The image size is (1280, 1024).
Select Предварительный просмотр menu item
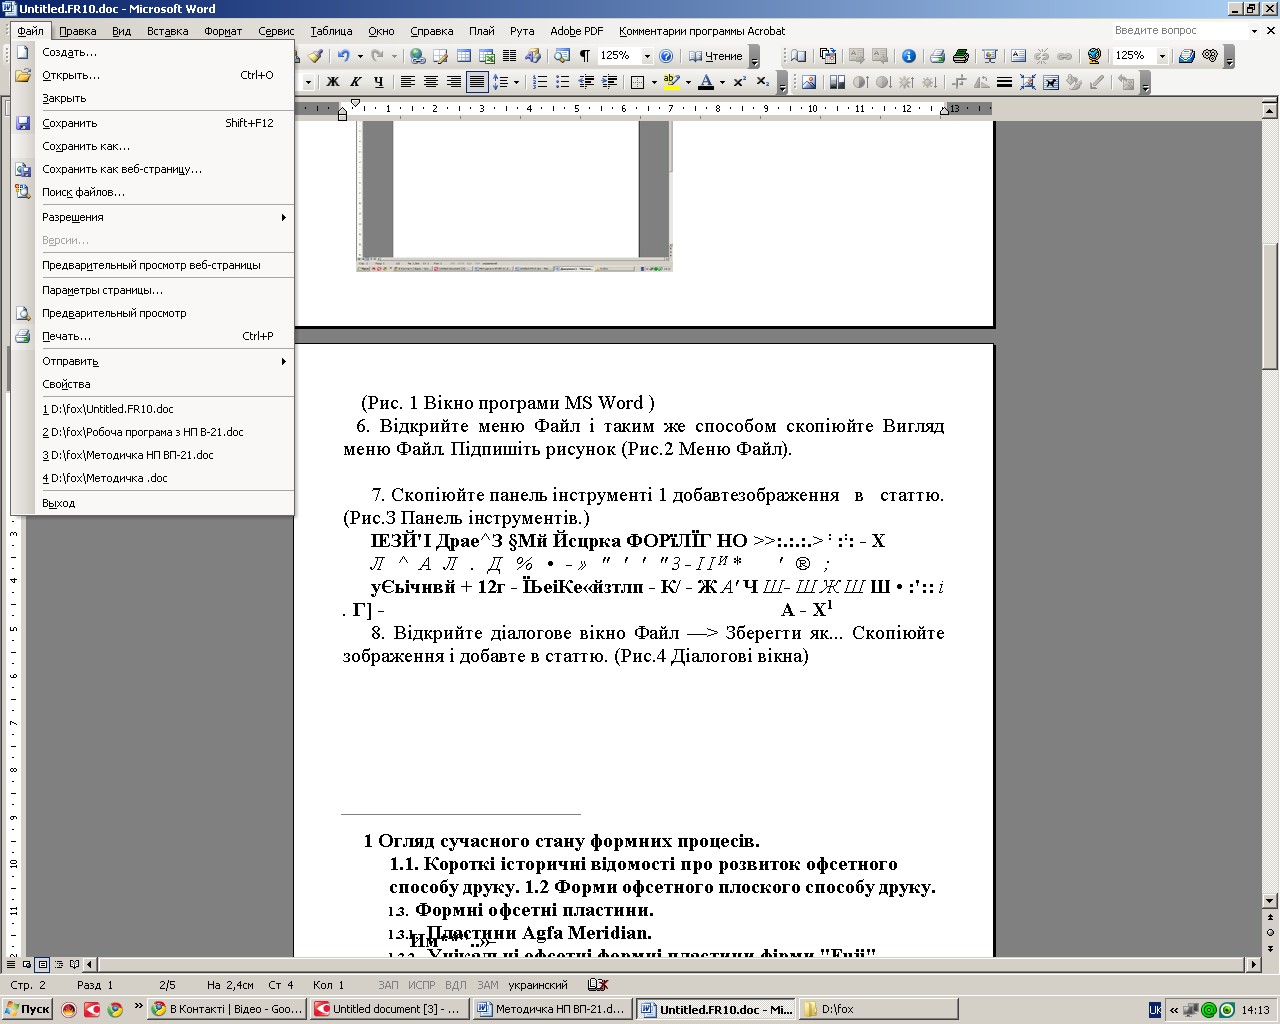click(152, 313)
